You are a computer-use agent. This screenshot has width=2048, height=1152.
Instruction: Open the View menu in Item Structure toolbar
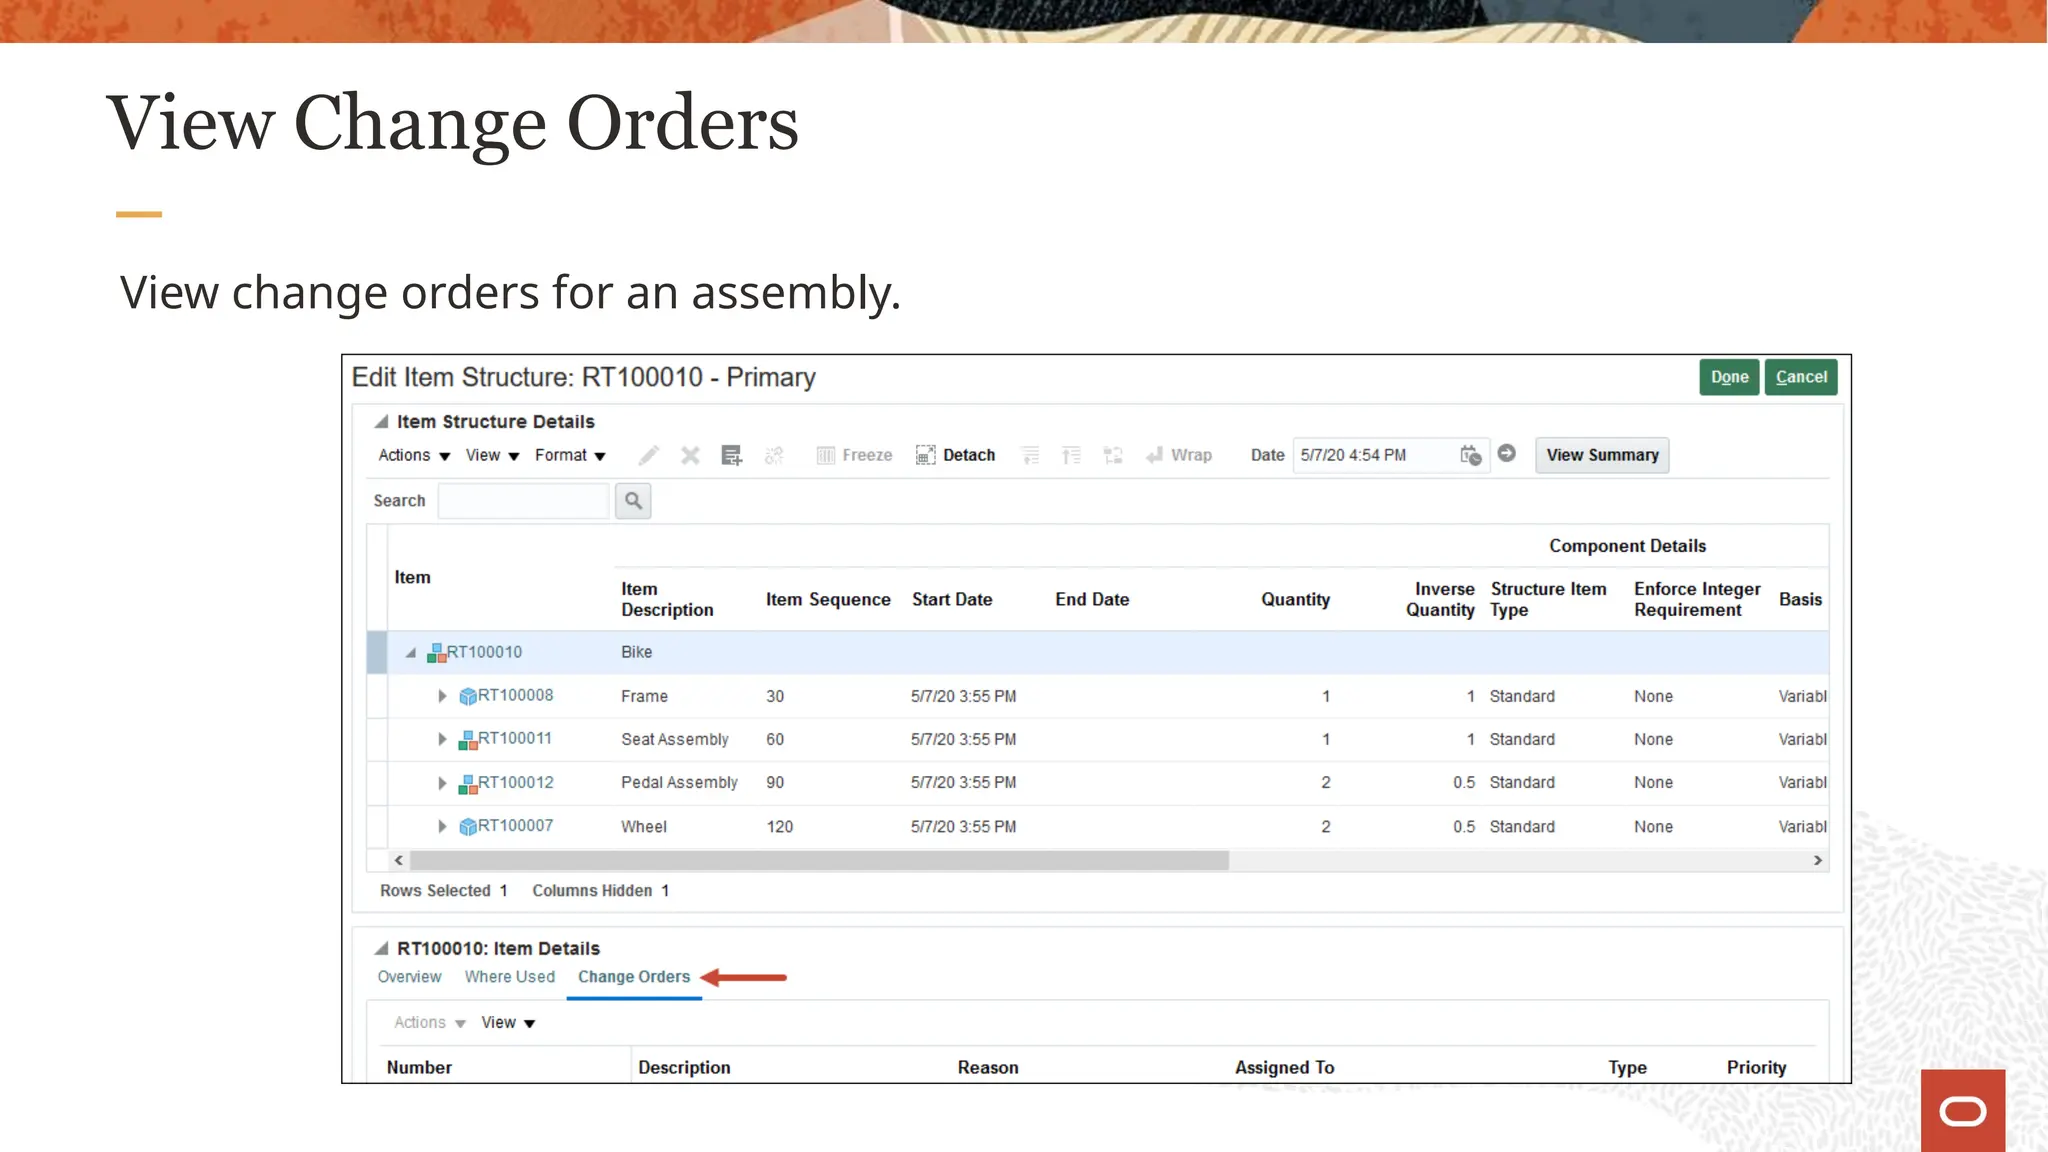[492, 455]
